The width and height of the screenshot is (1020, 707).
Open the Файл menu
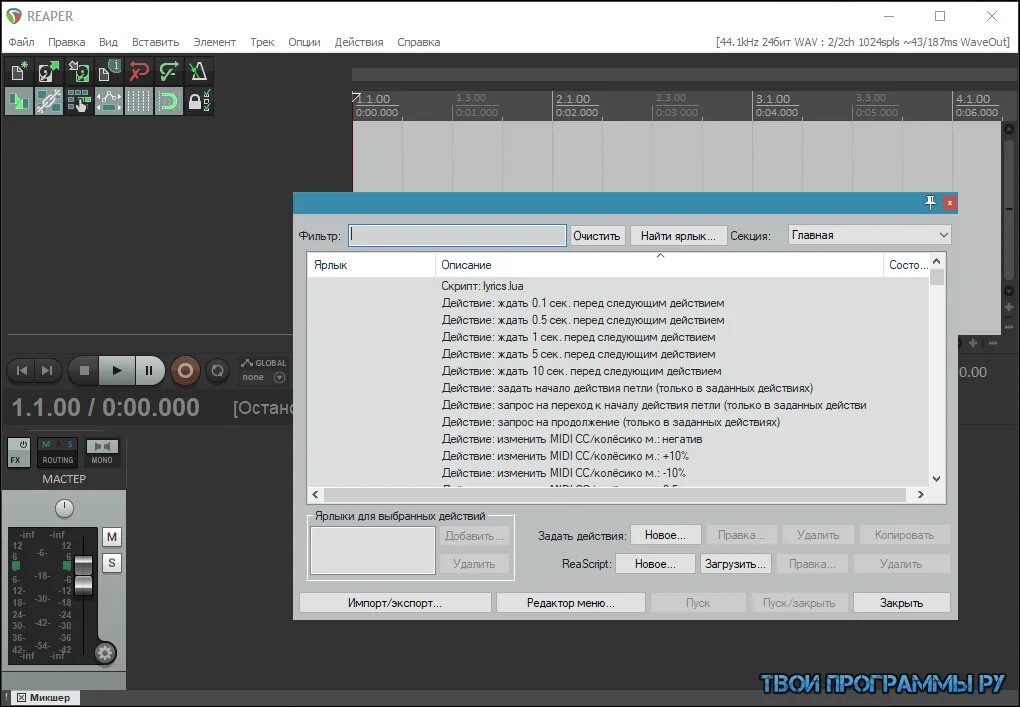[x=21, y=42]
